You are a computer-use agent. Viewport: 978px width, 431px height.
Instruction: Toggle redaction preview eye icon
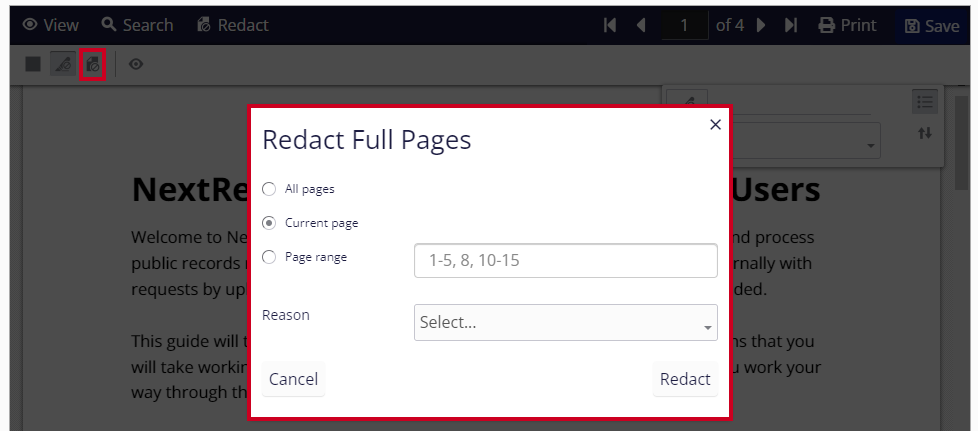click(136, 64)
